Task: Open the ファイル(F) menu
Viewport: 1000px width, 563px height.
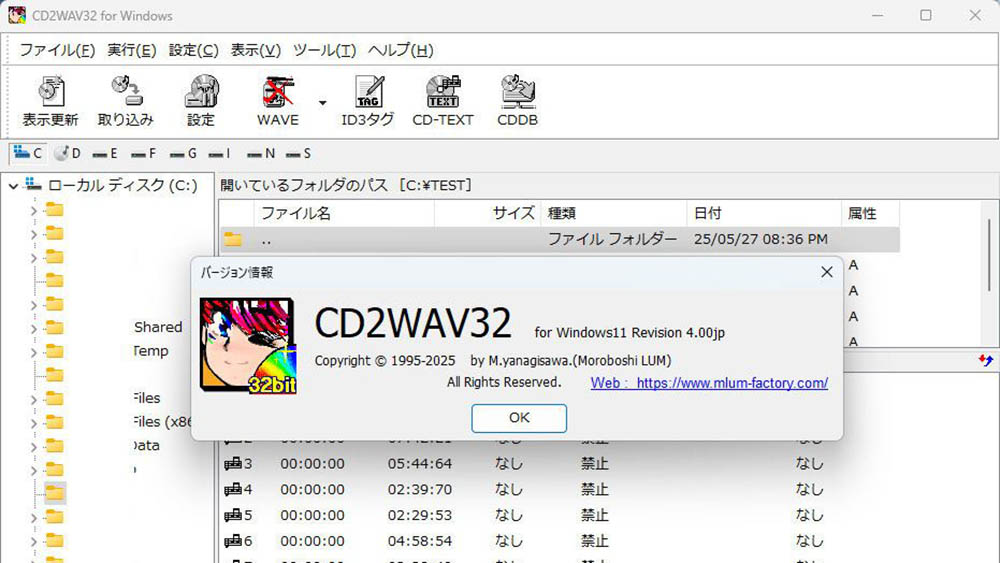Action: point(57,50)
